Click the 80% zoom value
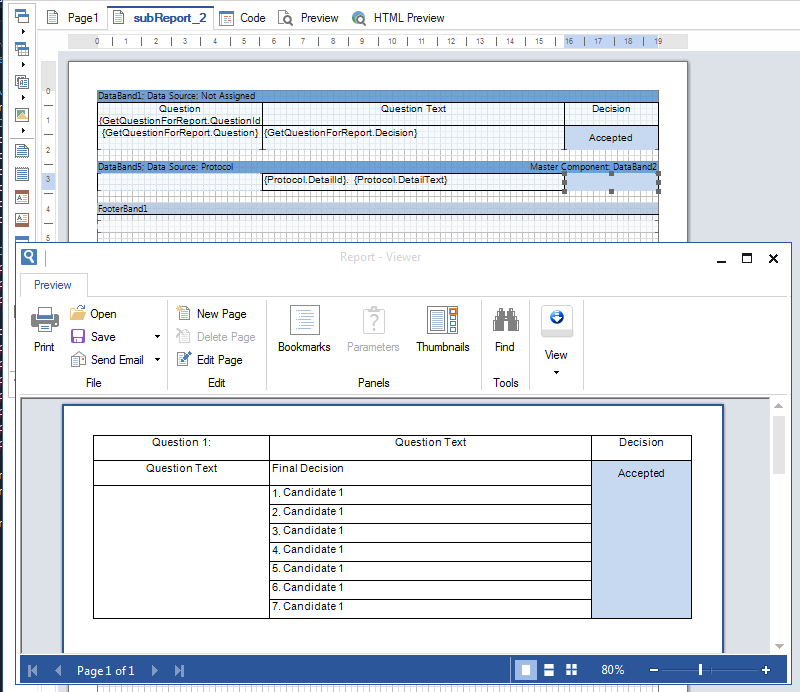800x692 pixels. [x=612, y=670]
